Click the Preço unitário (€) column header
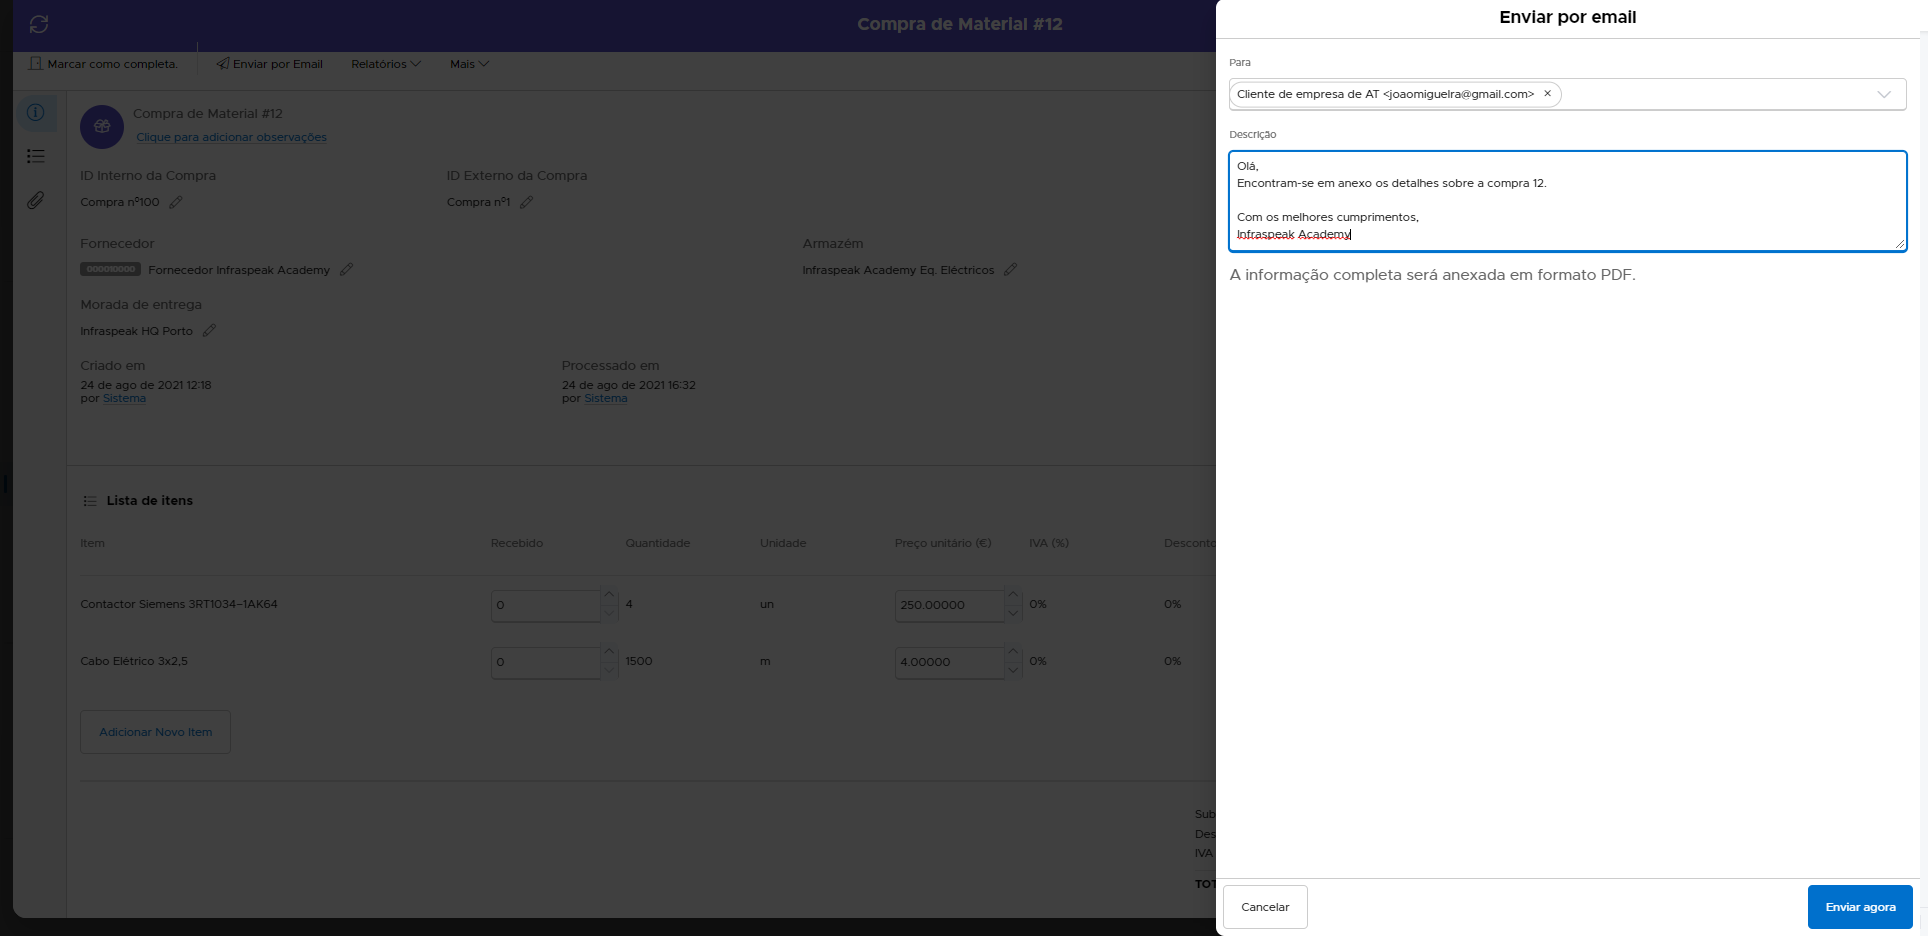The image size is (1928, 936). pos(943,543)
